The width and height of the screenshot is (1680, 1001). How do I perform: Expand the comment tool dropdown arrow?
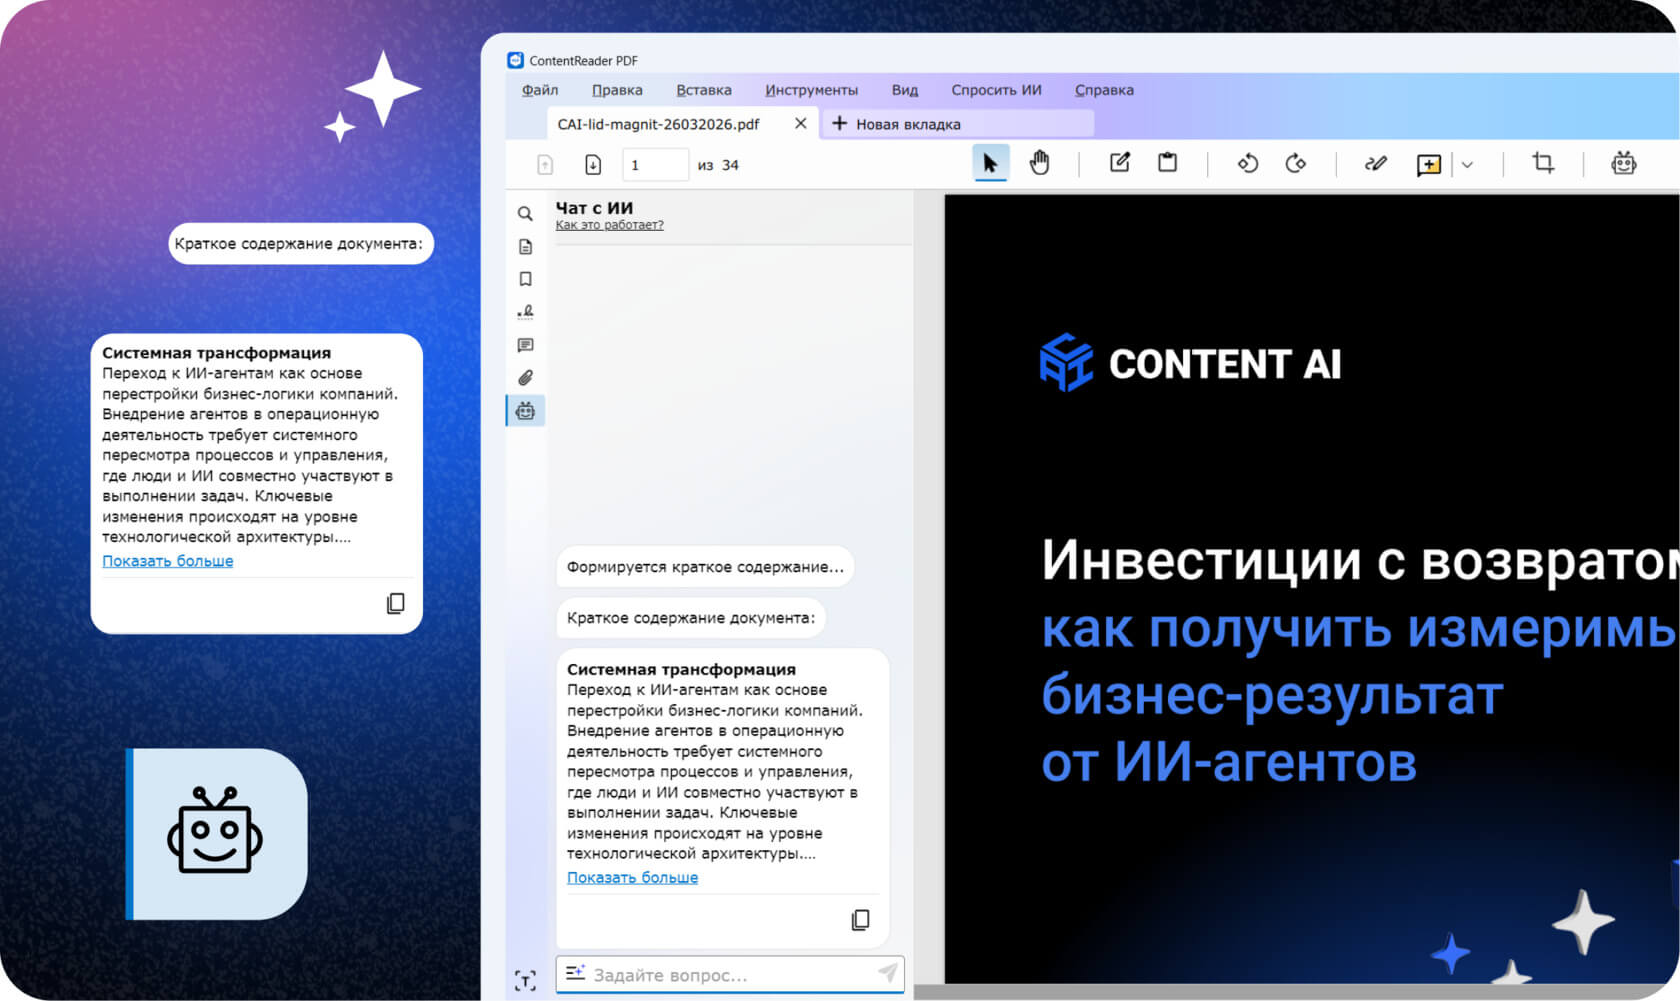coord(1467,165)
